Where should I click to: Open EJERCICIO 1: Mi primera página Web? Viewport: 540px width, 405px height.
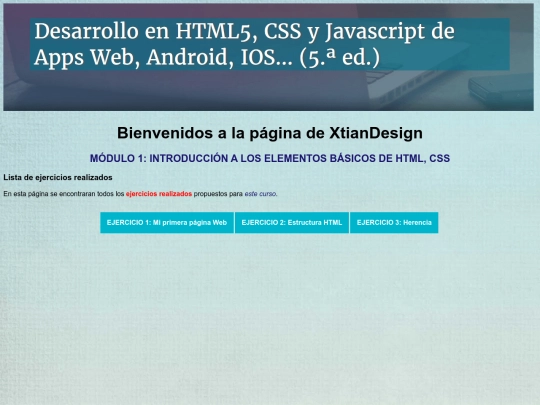coord(167,222)
